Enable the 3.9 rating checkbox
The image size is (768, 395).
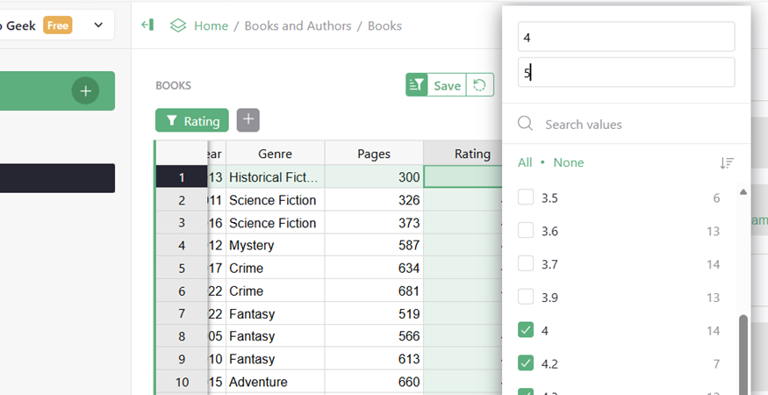(x=526, y=297)
